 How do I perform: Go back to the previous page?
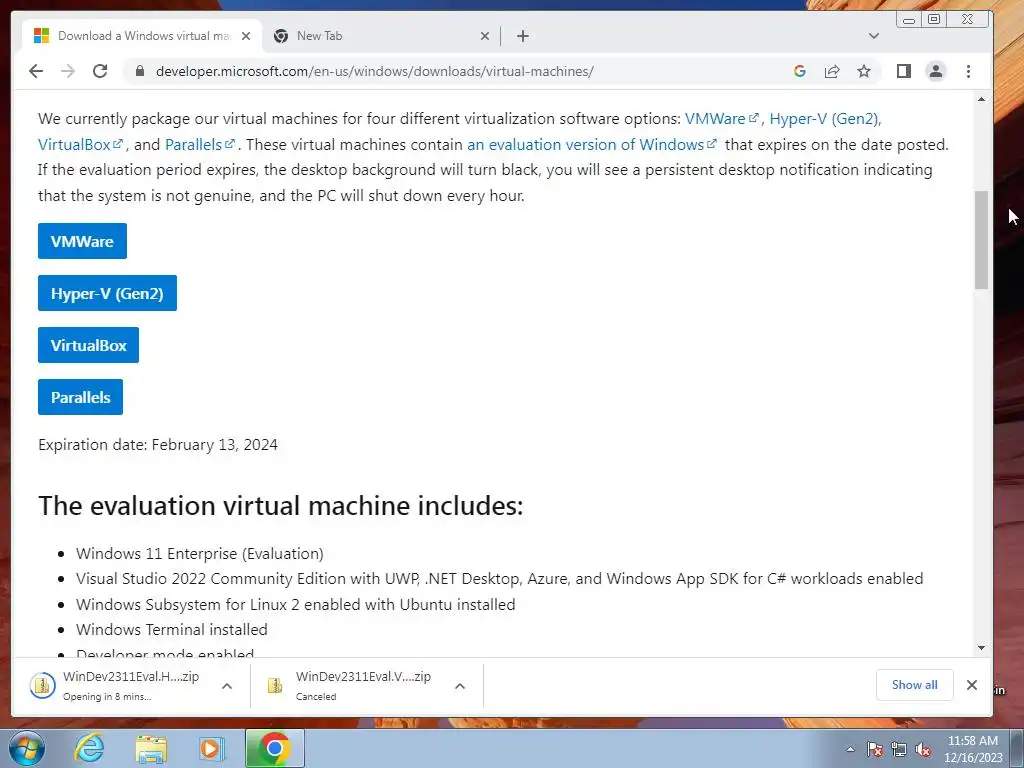(x=36, y=71)
